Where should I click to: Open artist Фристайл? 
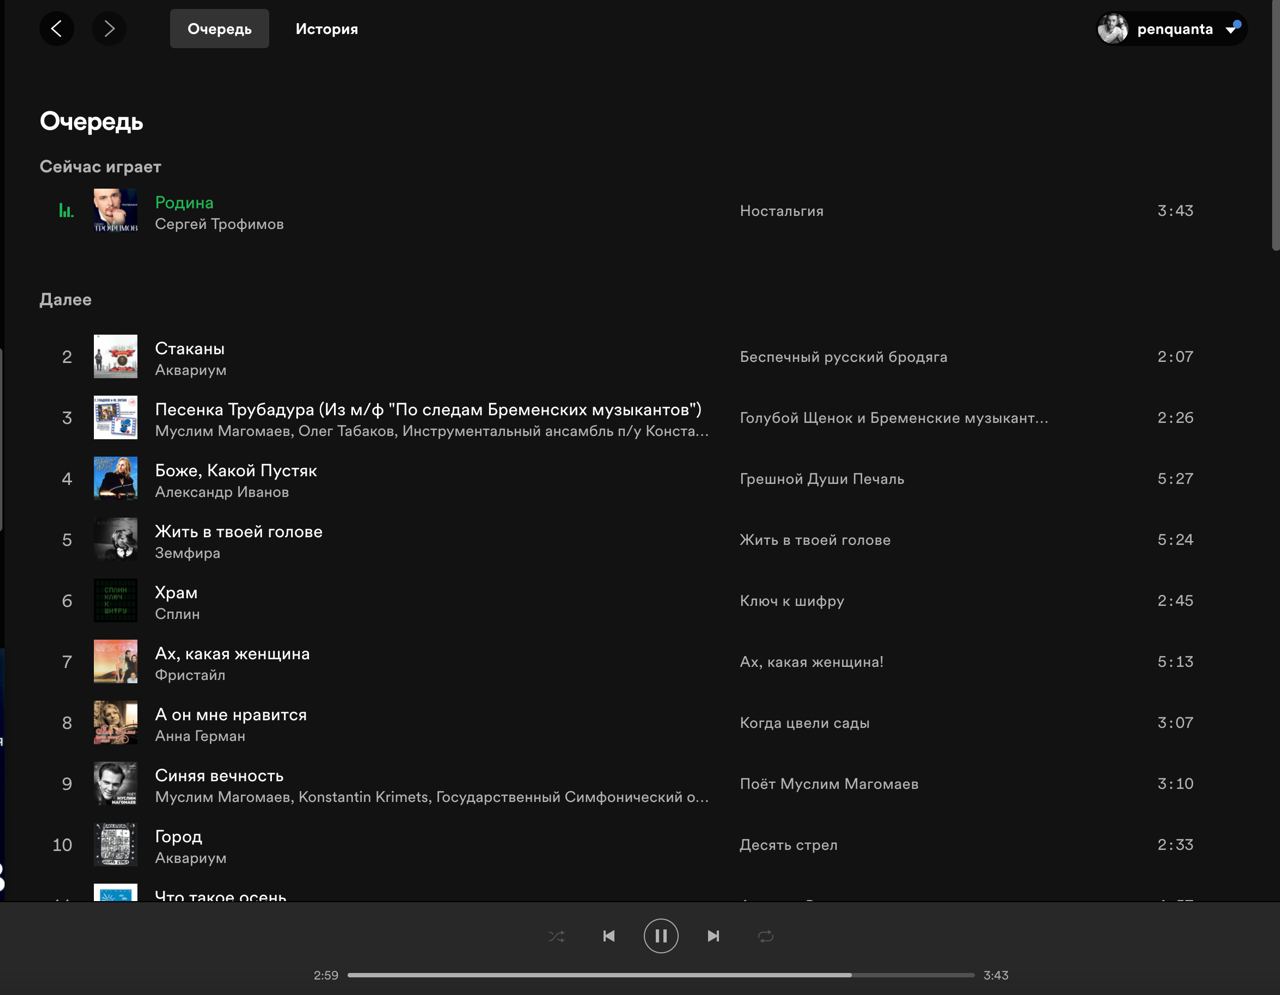click(x=190, y=675)
